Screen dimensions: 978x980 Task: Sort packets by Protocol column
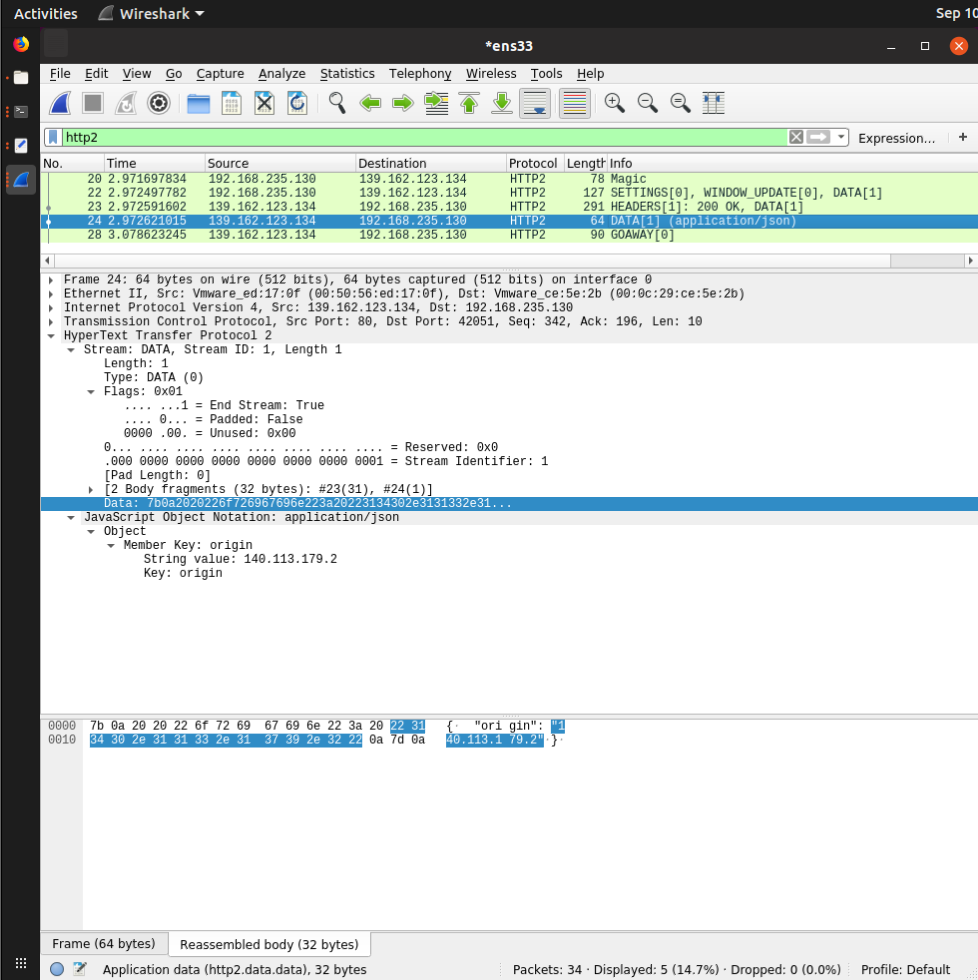pyautogui.click(x=535, y=163)
